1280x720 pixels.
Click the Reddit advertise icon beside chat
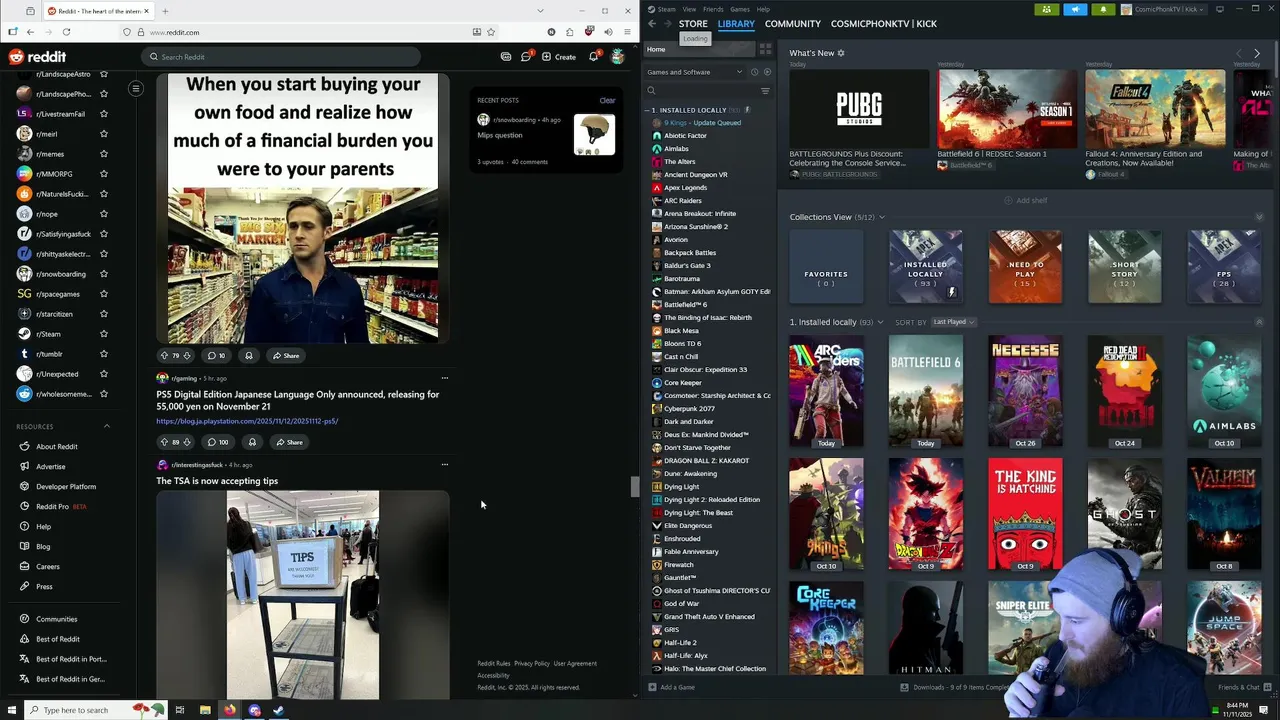(506, 57)
